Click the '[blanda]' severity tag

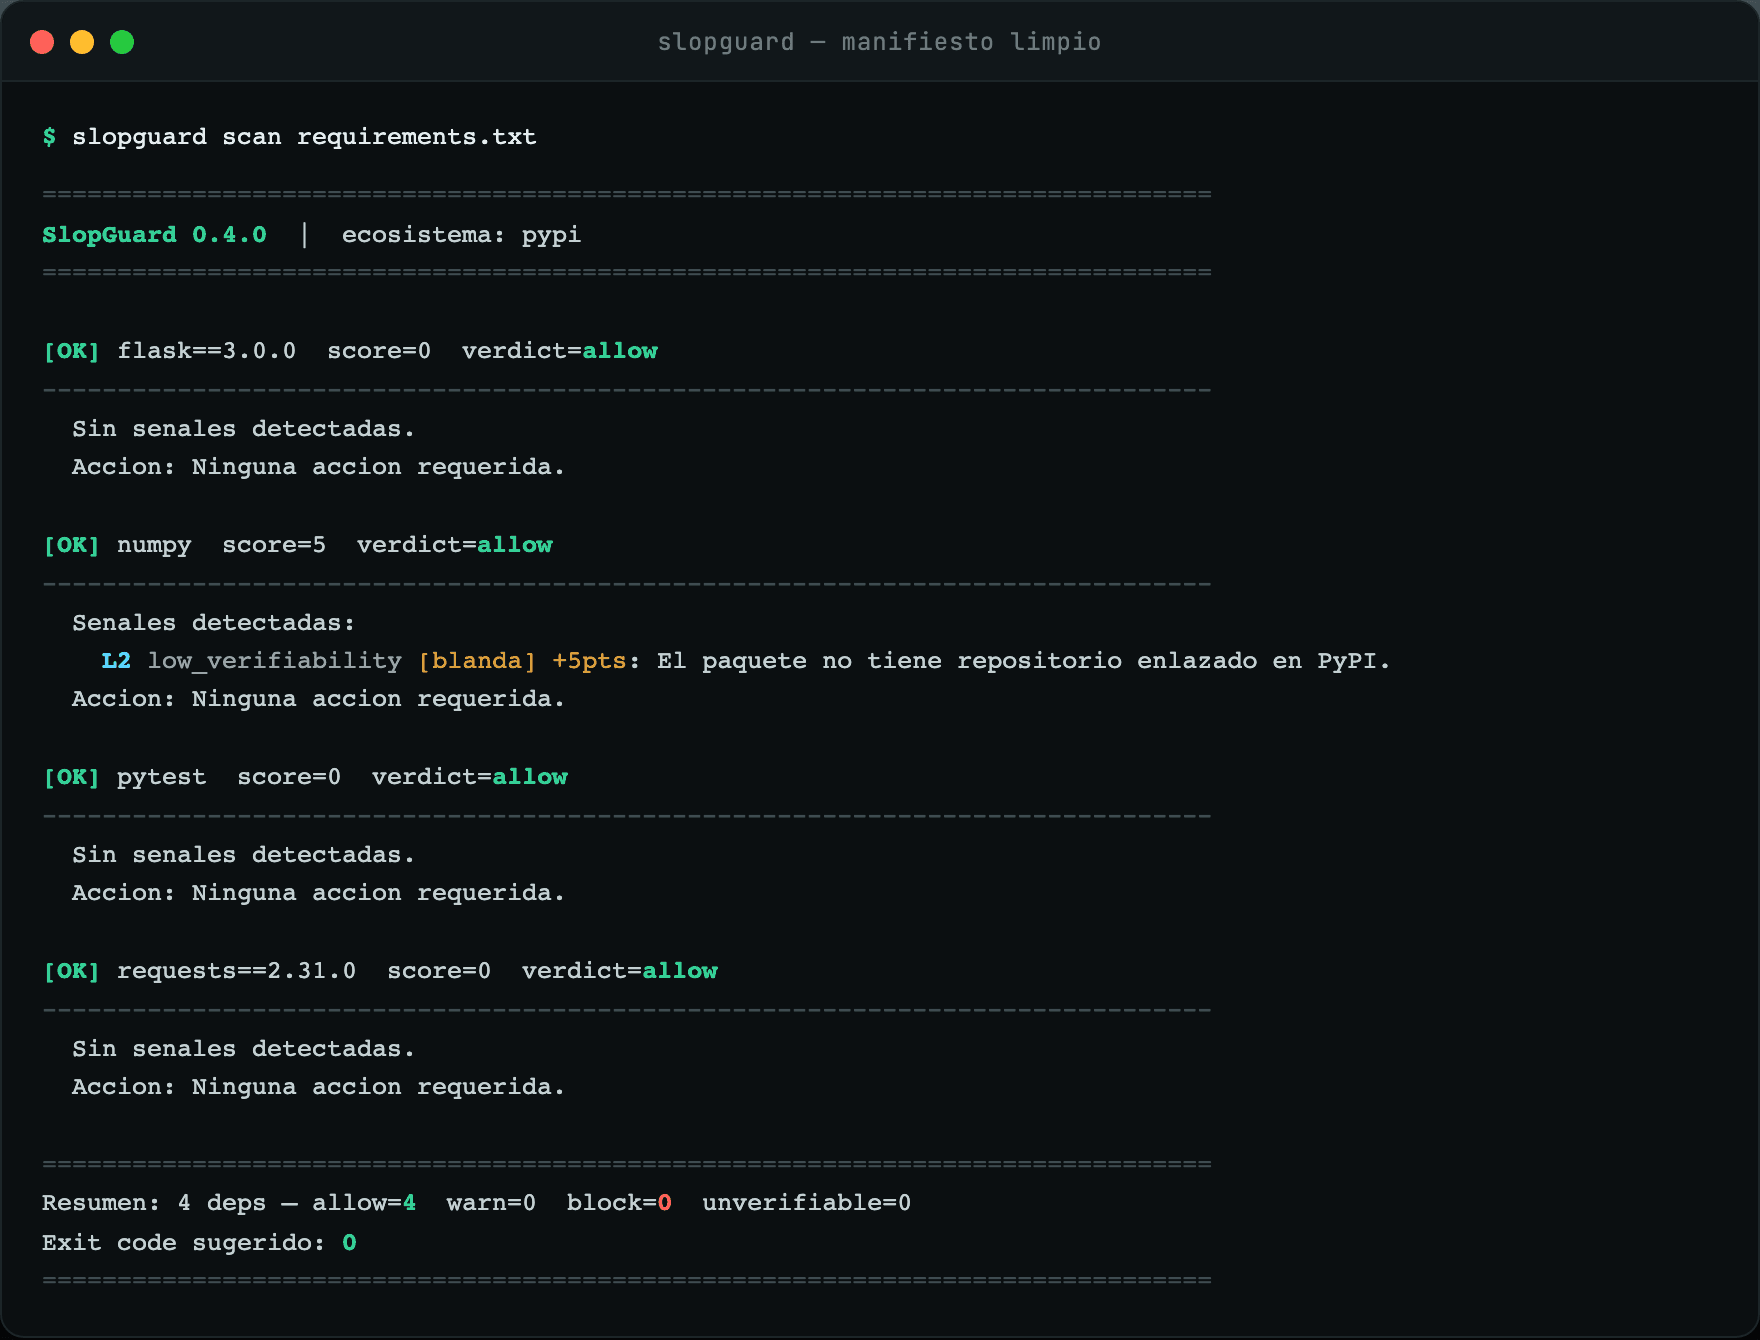(x=476, y=661)
